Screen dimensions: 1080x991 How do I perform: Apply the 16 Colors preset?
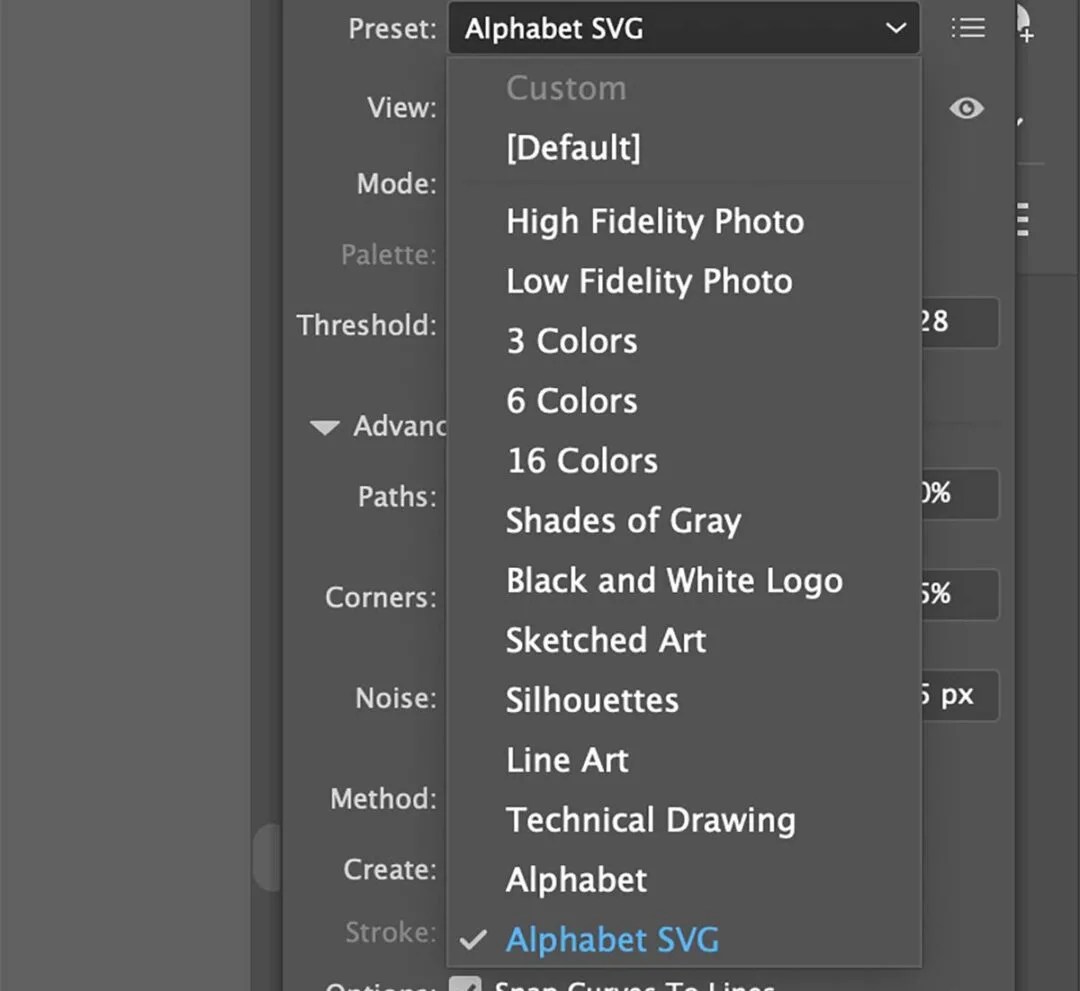[x=582, y=461]
